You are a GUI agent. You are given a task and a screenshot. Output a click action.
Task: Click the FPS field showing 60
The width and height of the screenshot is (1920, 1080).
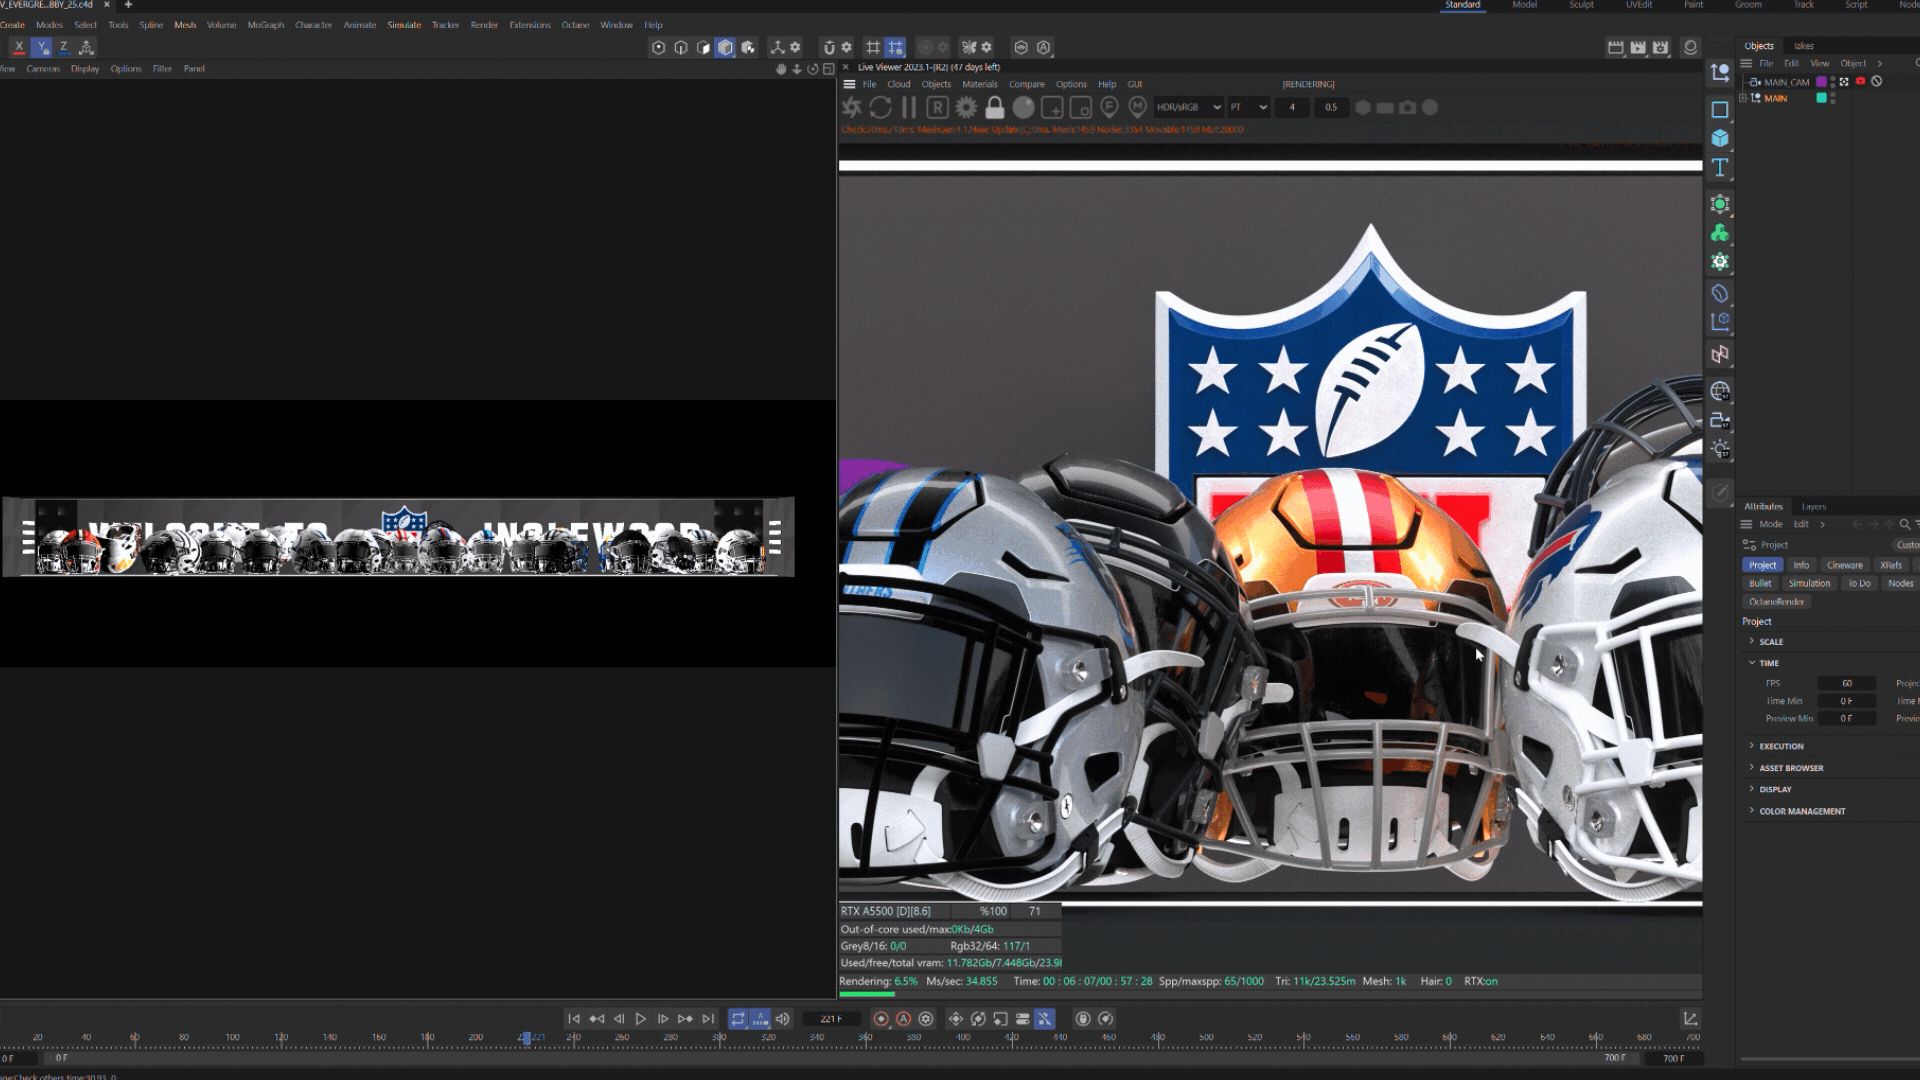point(1846,684)
